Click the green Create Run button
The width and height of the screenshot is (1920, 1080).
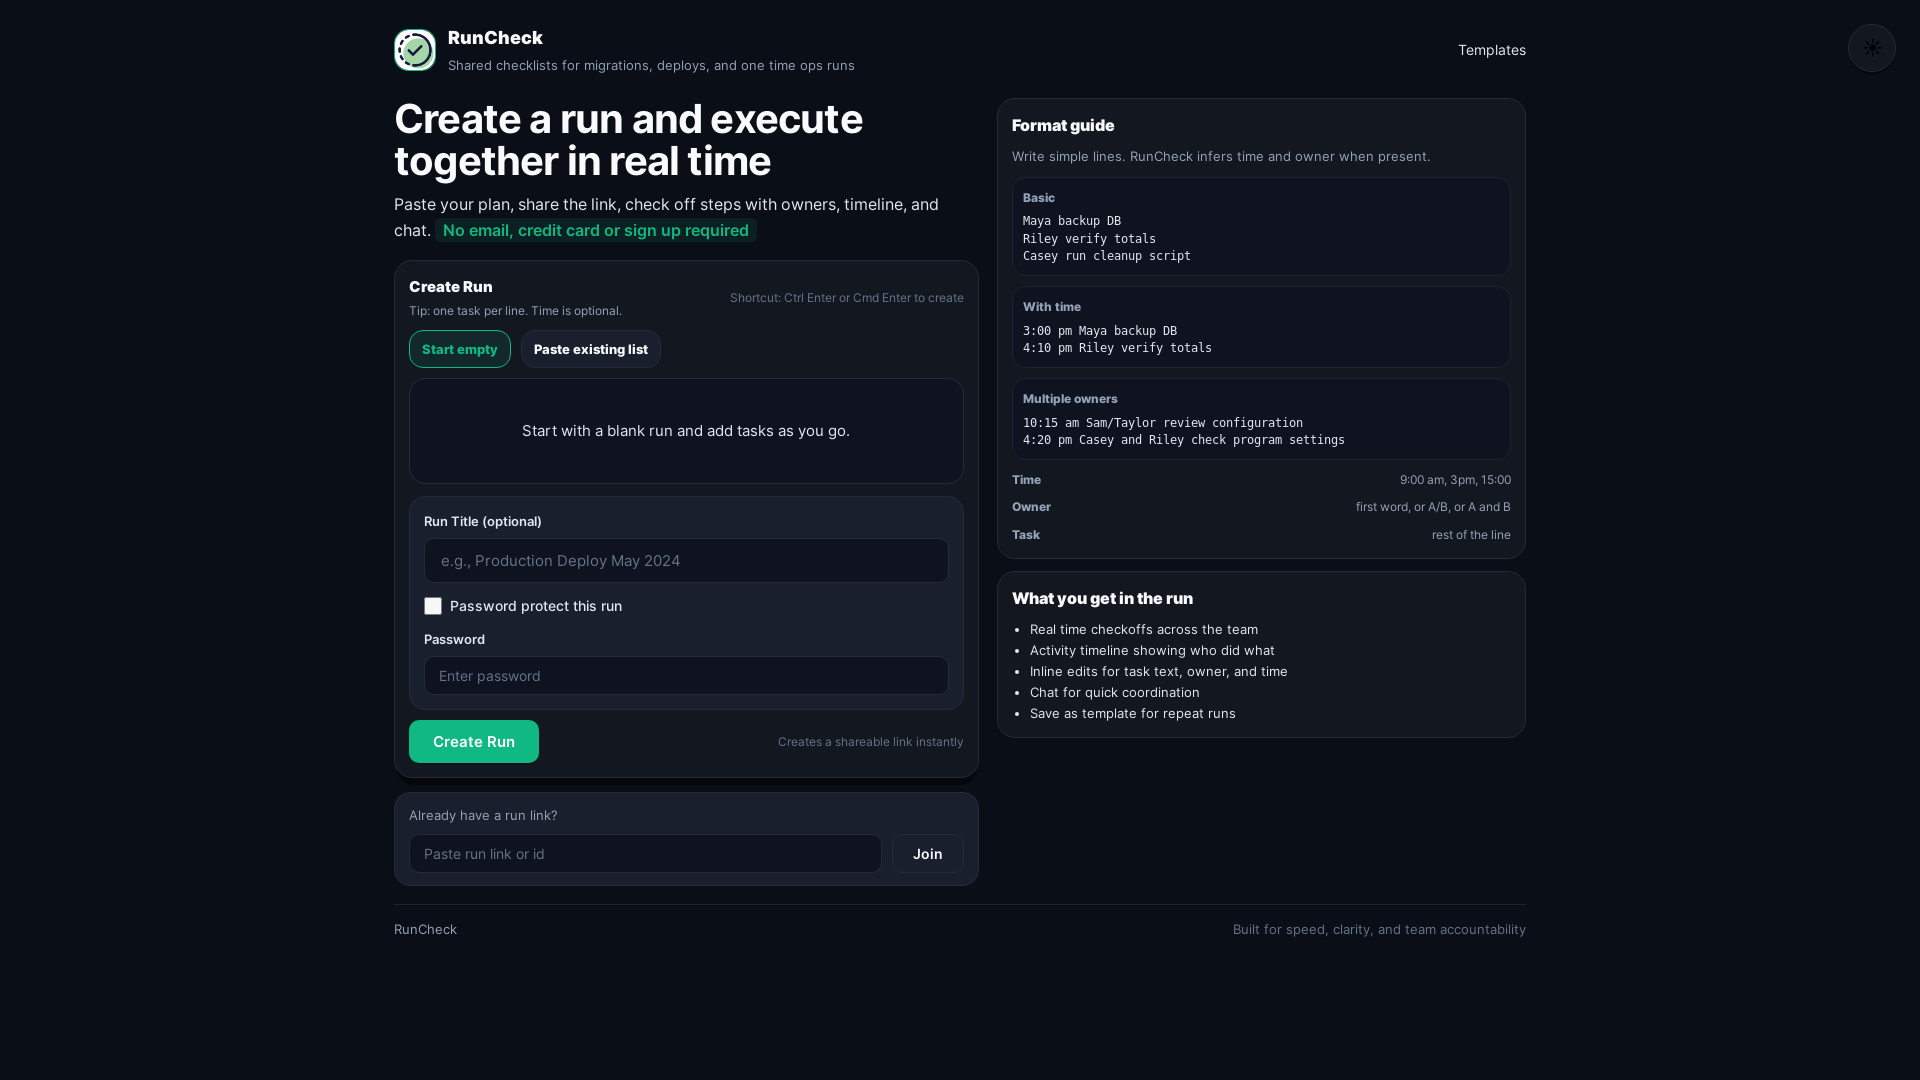point(474,742)
